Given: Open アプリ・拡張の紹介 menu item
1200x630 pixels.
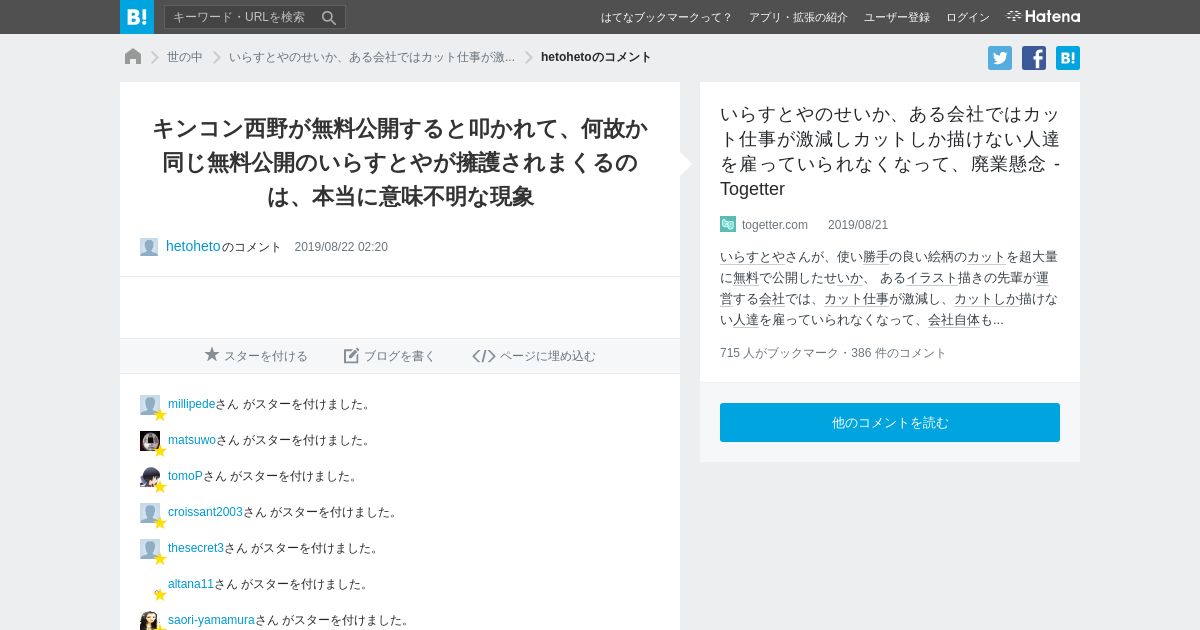Looking at the screenshot, I should click(x=798, y=17).
